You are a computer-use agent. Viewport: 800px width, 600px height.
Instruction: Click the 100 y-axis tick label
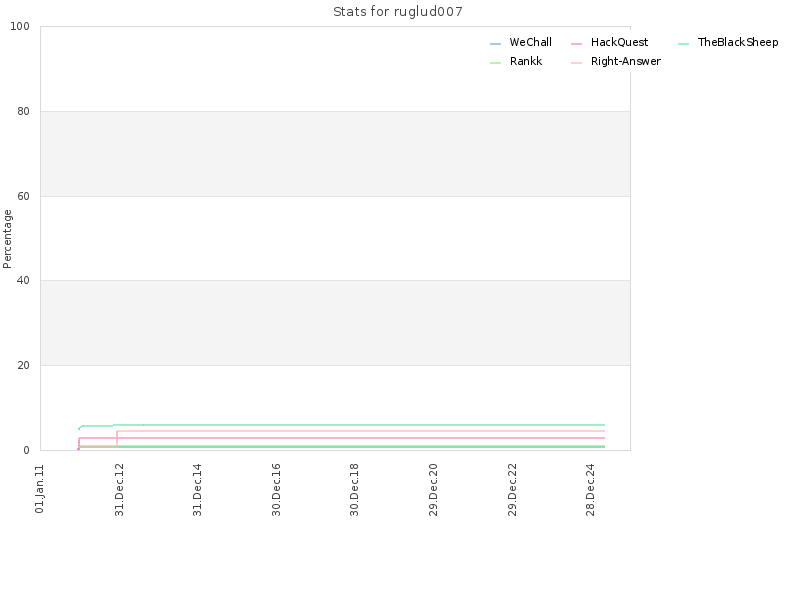20,27
